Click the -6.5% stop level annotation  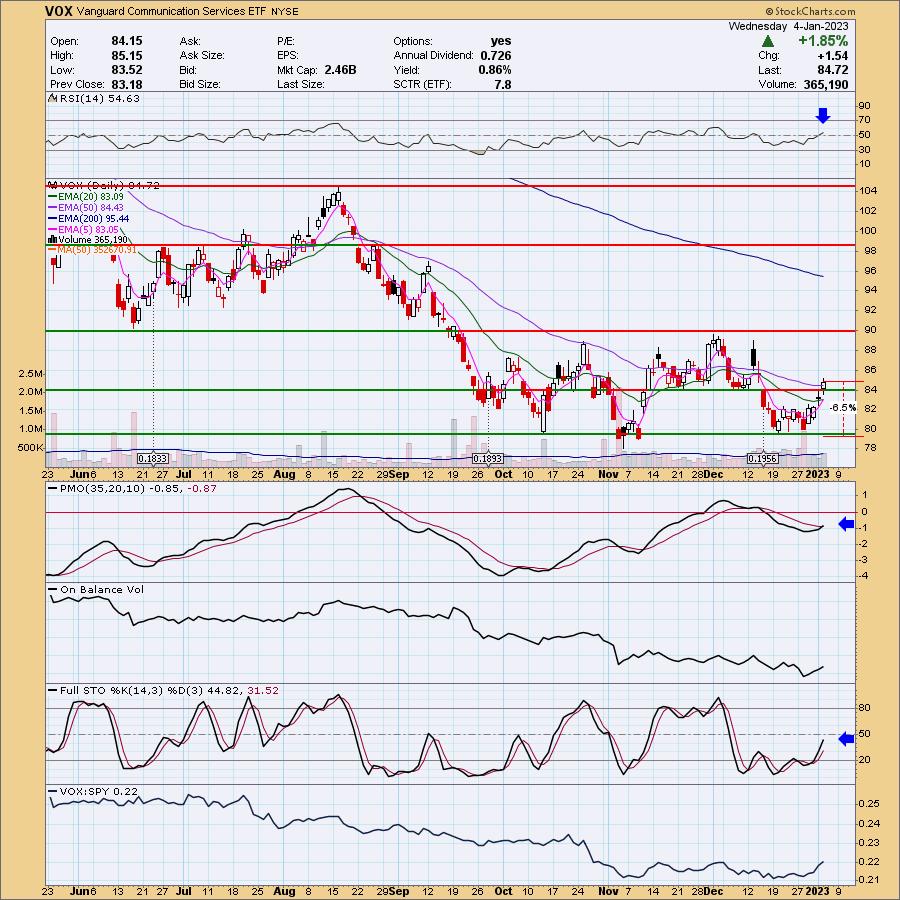(x=844, y=408)
